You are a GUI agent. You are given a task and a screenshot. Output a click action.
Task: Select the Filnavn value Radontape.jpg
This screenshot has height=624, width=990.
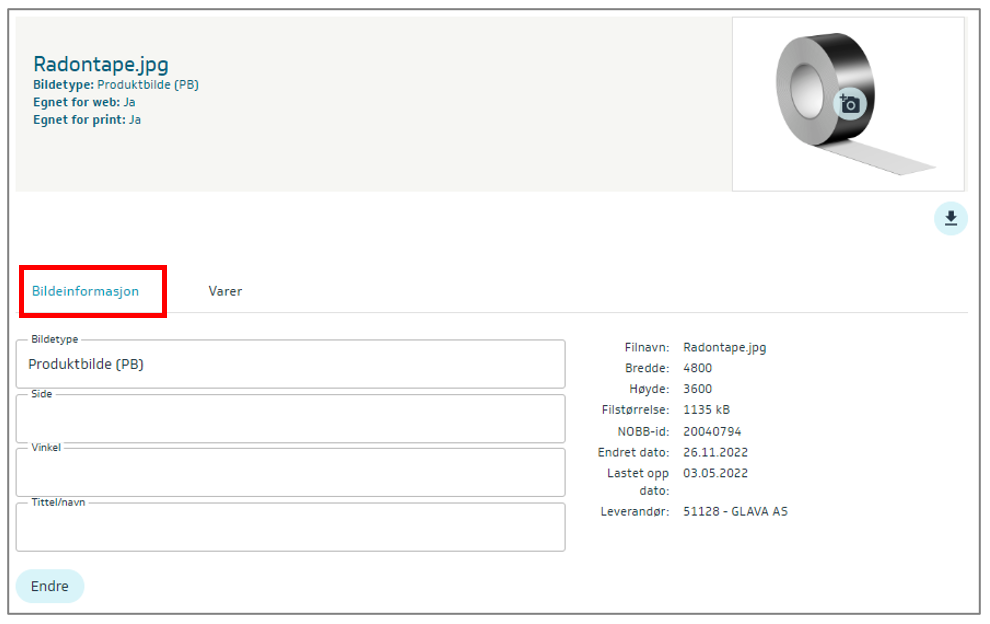pyautogui.click(x=724, y=348)
